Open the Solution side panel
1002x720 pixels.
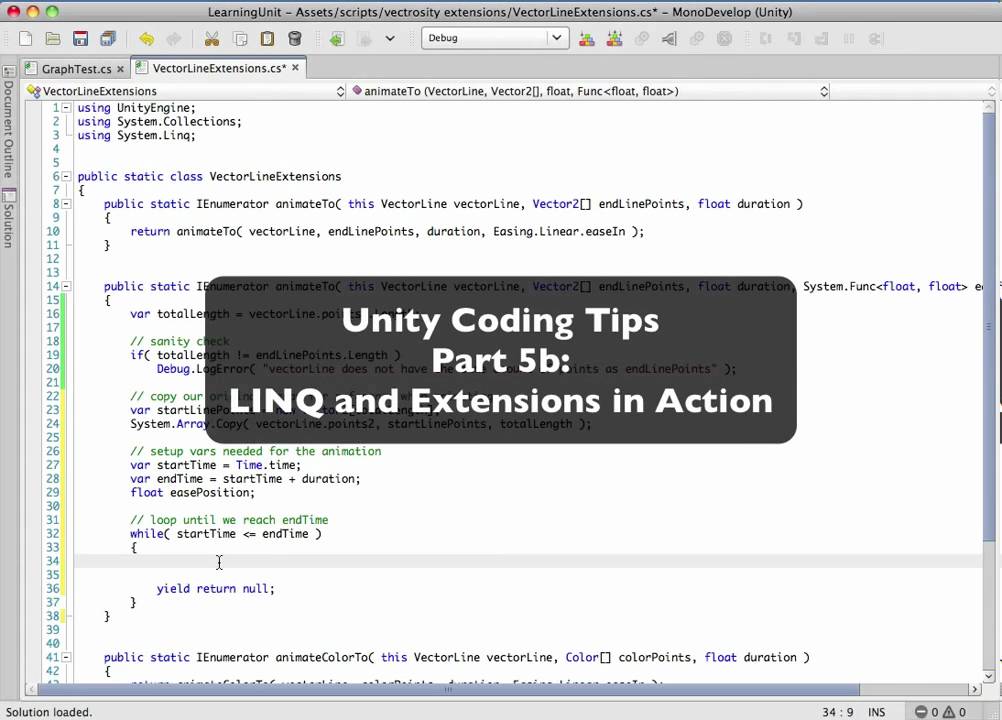pyautogui.click(x=8, y=218)
